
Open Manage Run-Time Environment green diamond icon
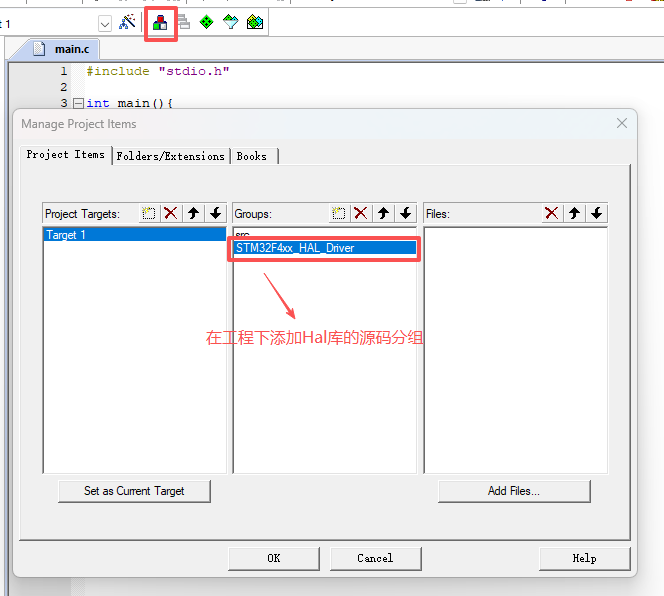pyautogui.click(x=206, y=22)
